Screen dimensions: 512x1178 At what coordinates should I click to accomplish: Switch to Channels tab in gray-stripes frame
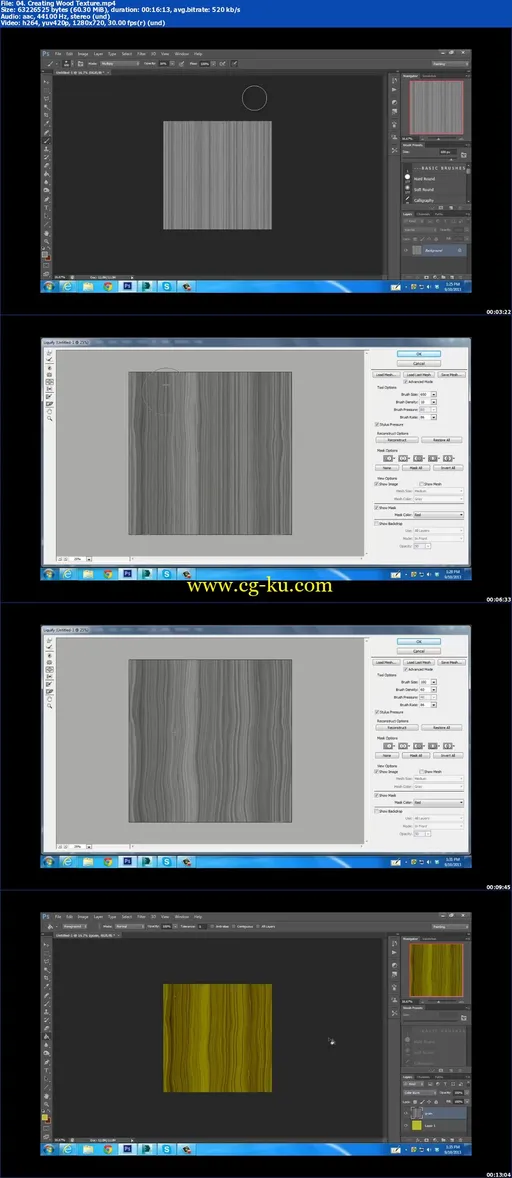423,214
